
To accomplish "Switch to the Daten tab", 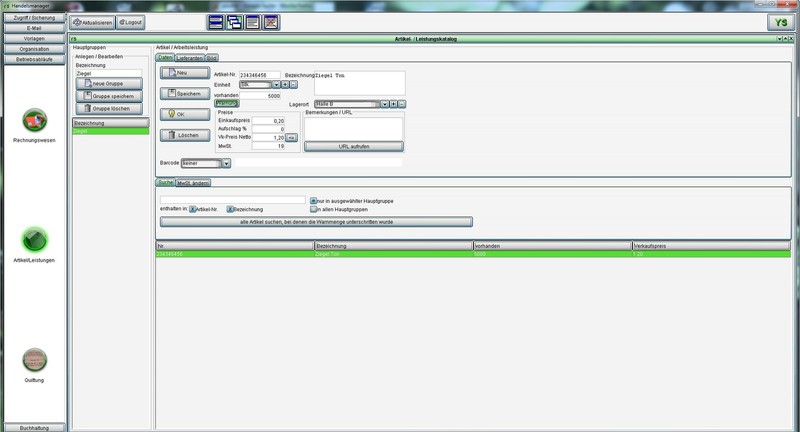I will [x=165, y=58].
